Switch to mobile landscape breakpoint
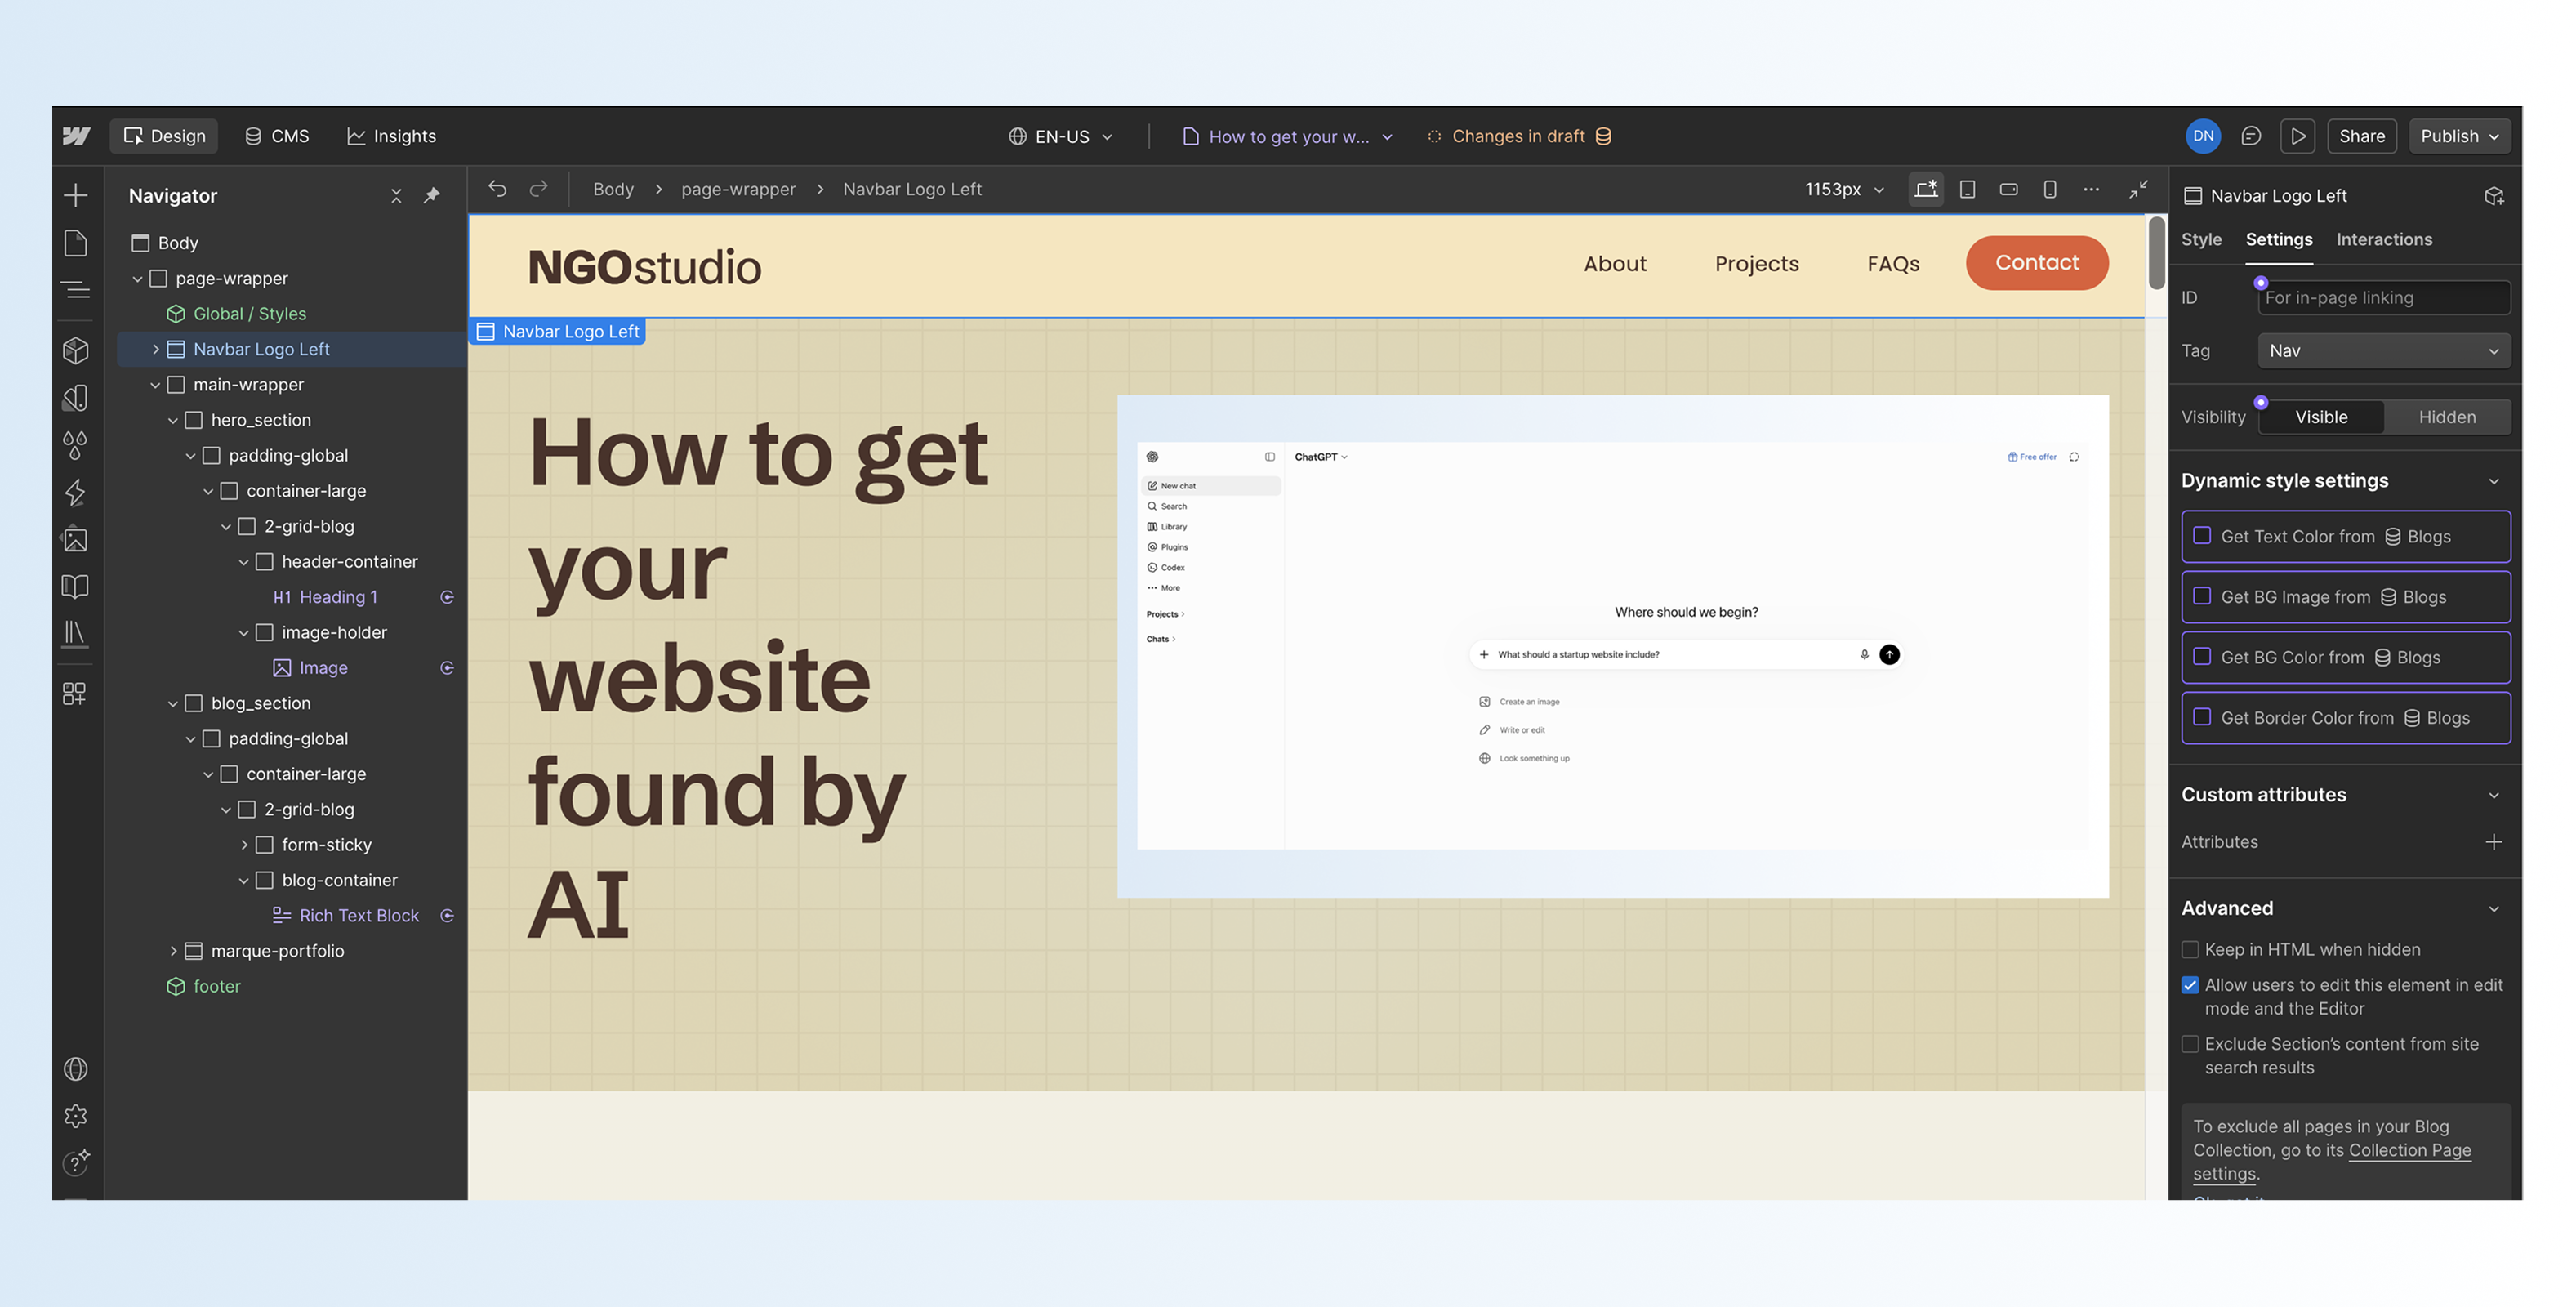The height and width of the screenshot is (1307, 2576). point(2008,189)
